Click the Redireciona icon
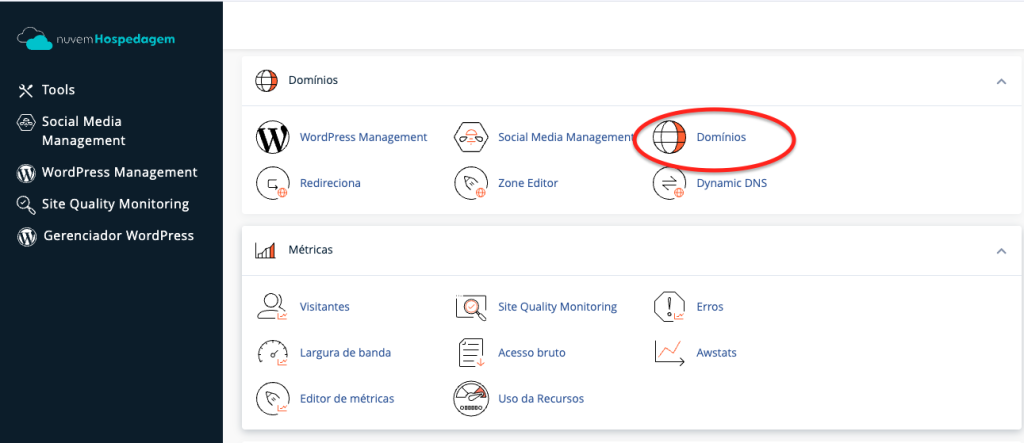The image size is (1024, 443). 272,183
